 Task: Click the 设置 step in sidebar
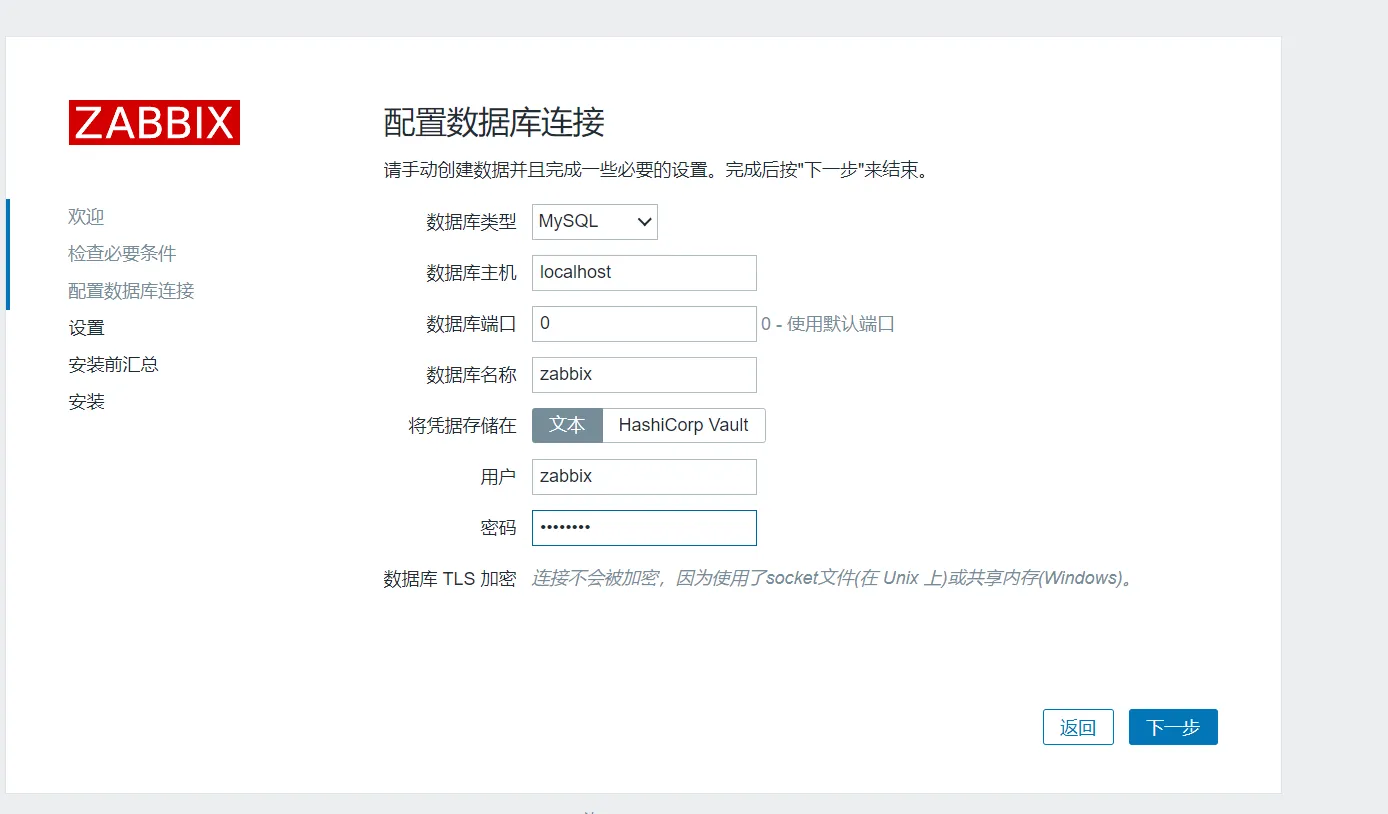coord(86,328)
